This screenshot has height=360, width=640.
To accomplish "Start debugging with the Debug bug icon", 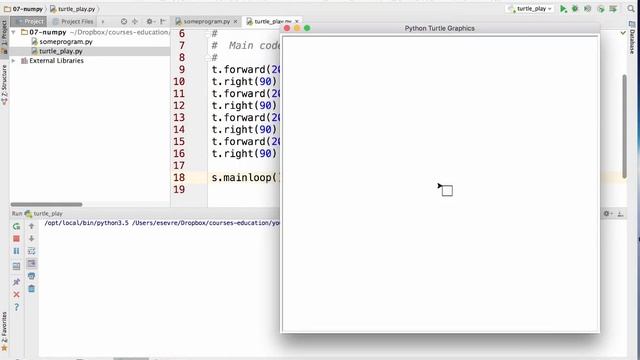I will pyautogui.click(x=575, y=9).
